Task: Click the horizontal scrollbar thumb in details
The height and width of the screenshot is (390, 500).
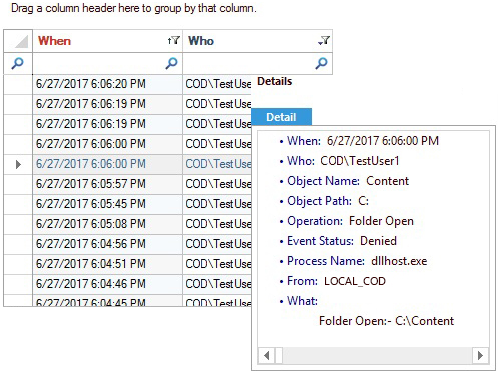Action: coord(279,356)
